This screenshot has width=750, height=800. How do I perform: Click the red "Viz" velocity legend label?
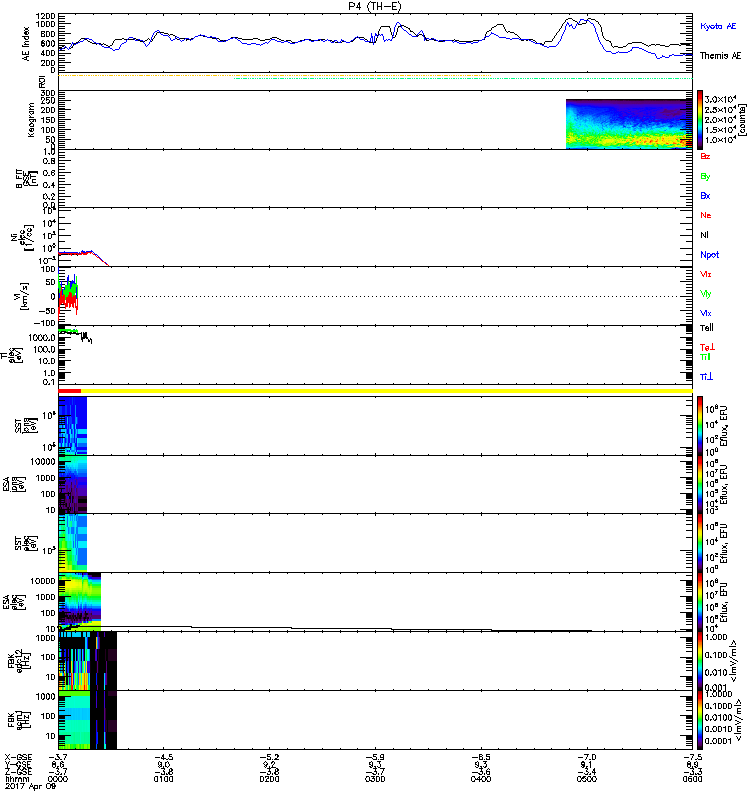[706, 274]
